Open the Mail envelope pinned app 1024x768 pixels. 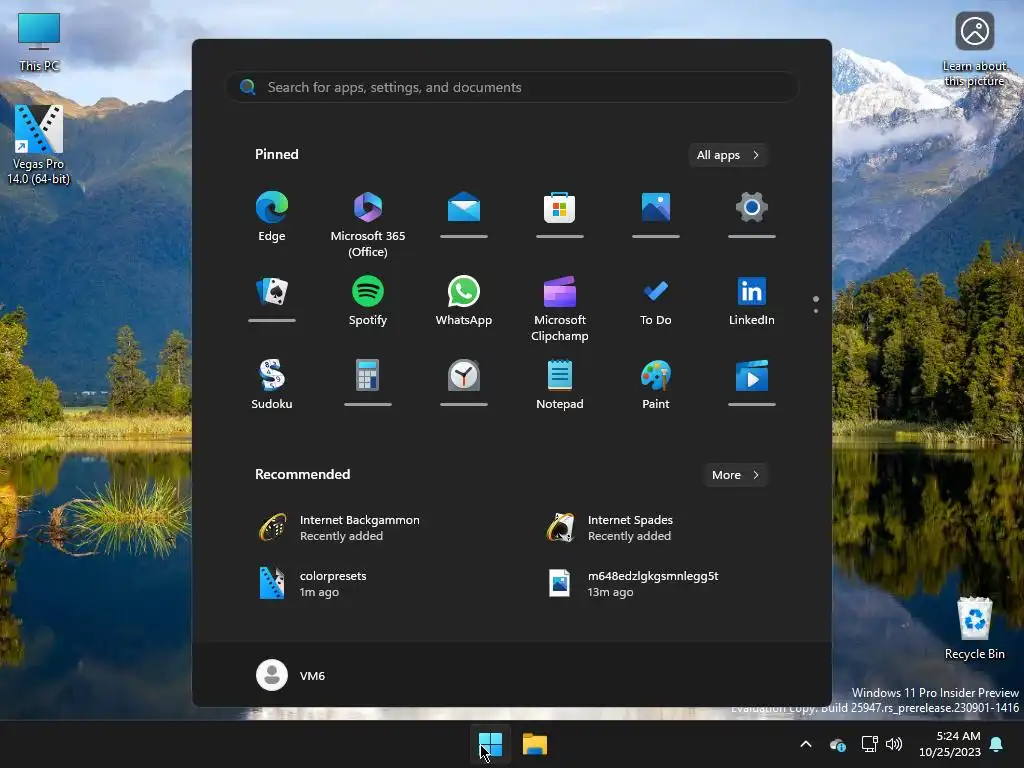coord(464,215)
